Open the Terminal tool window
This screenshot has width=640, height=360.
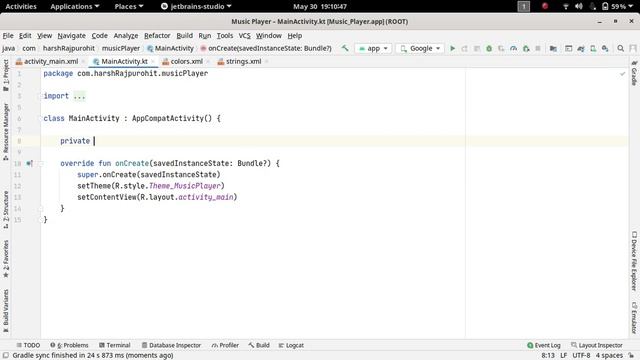[x=115, y=345]
